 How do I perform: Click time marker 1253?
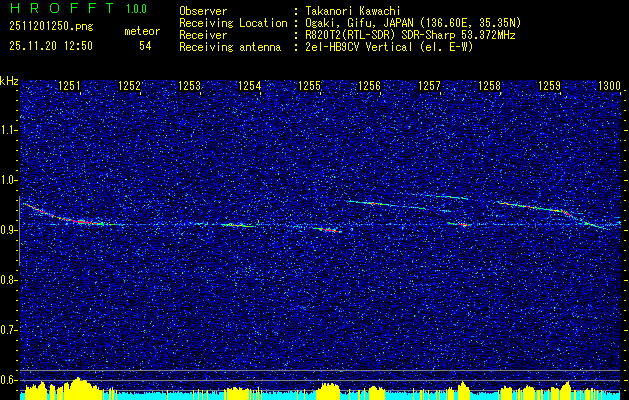click(x=189, y=86)
